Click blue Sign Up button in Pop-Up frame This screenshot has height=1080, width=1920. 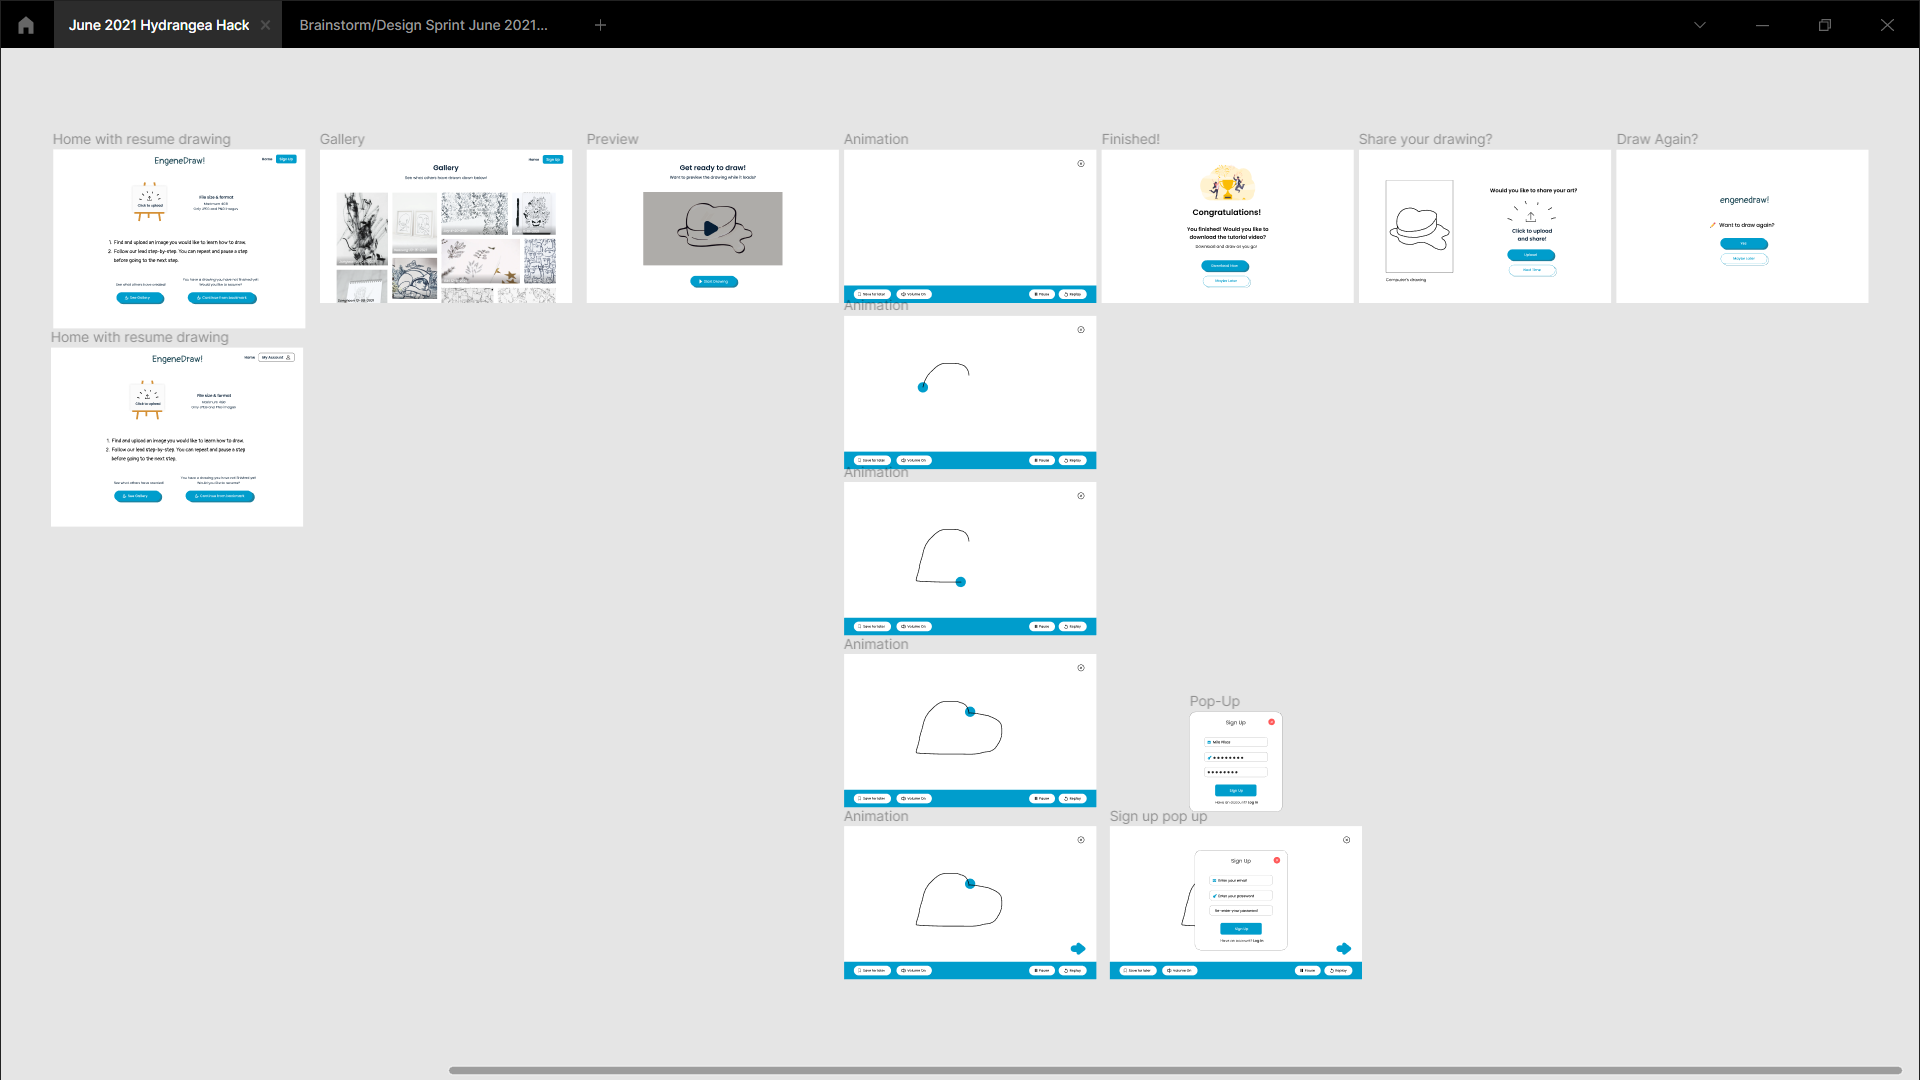coord(1236,790)
